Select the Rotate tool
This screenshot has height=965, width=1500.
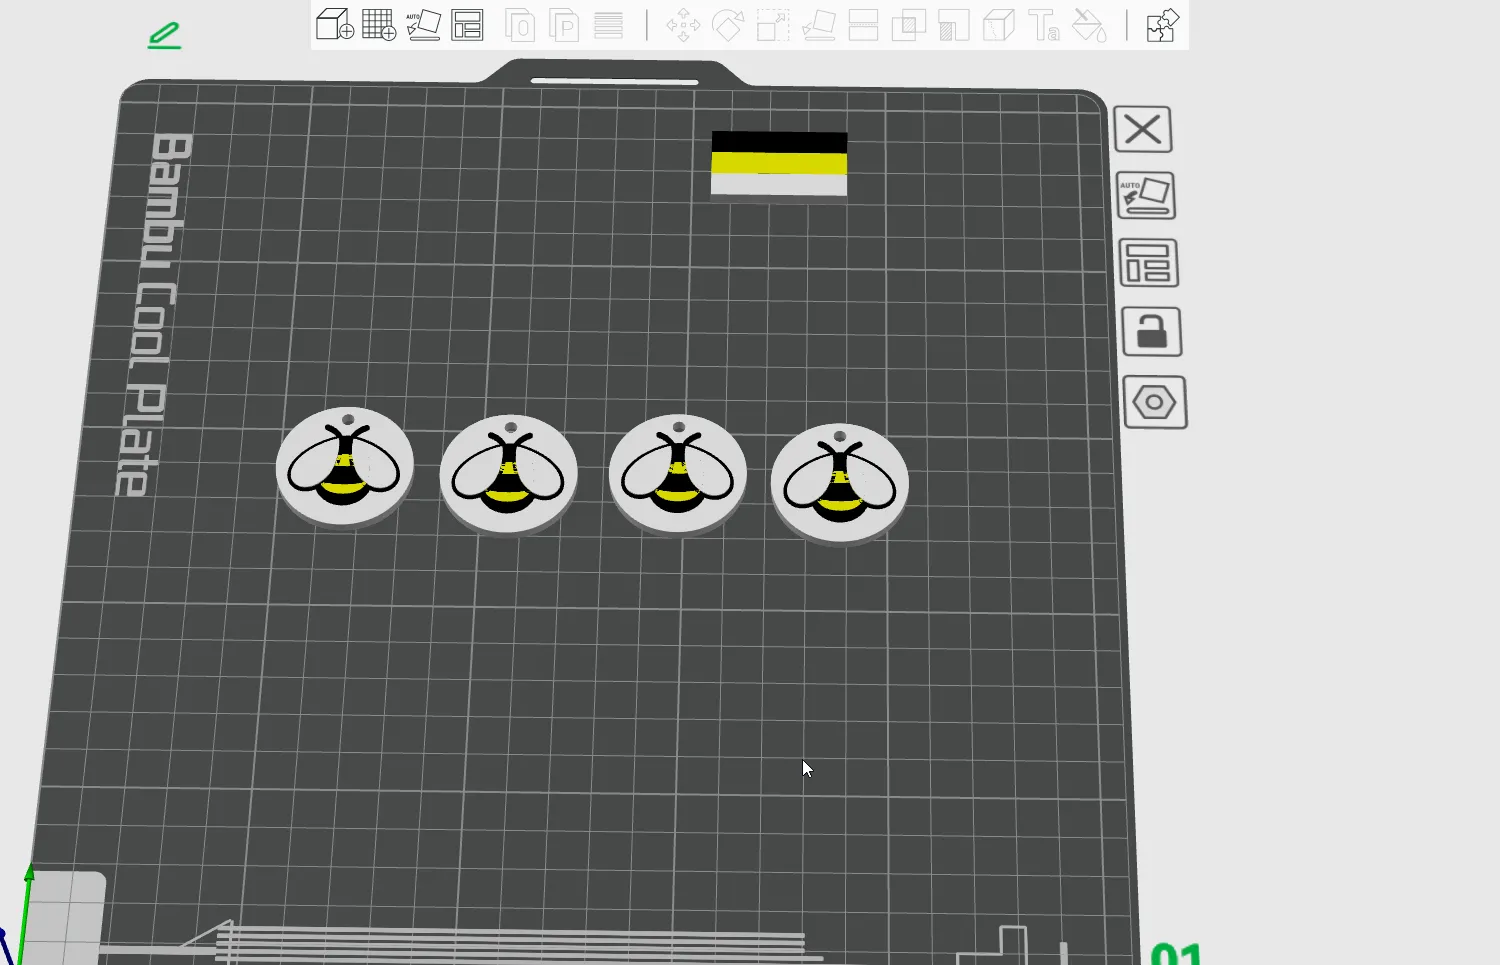point(728,24)
